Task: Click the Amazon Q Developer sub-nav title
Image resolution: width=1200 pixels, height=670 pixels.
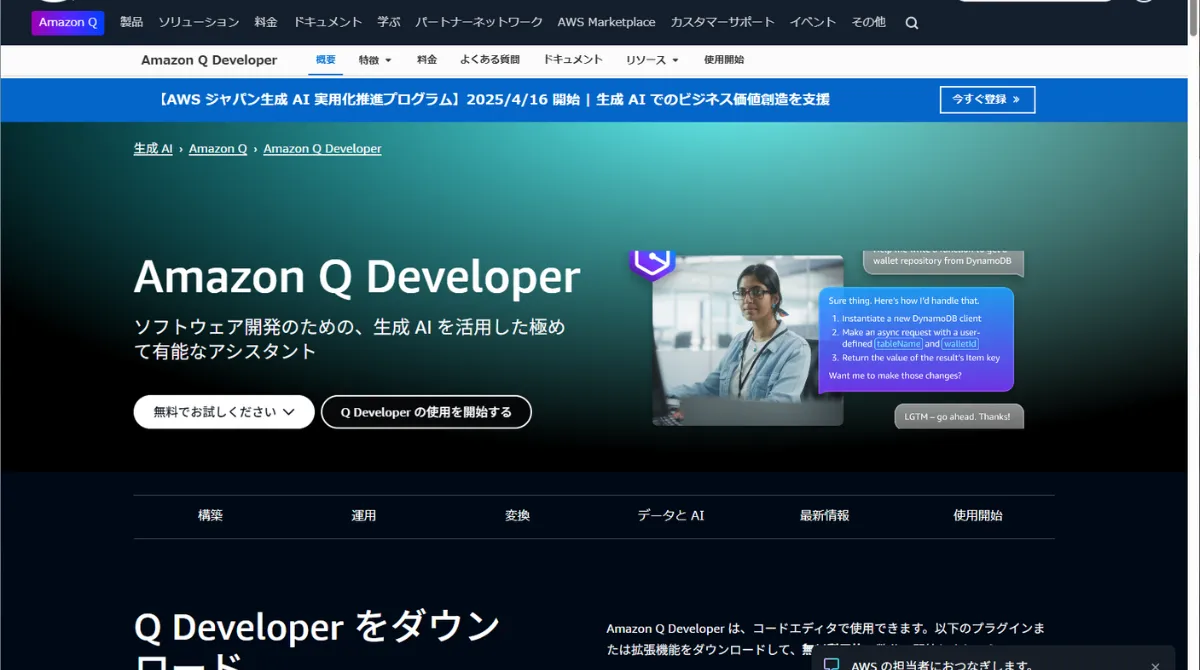Action: (209, 60)
